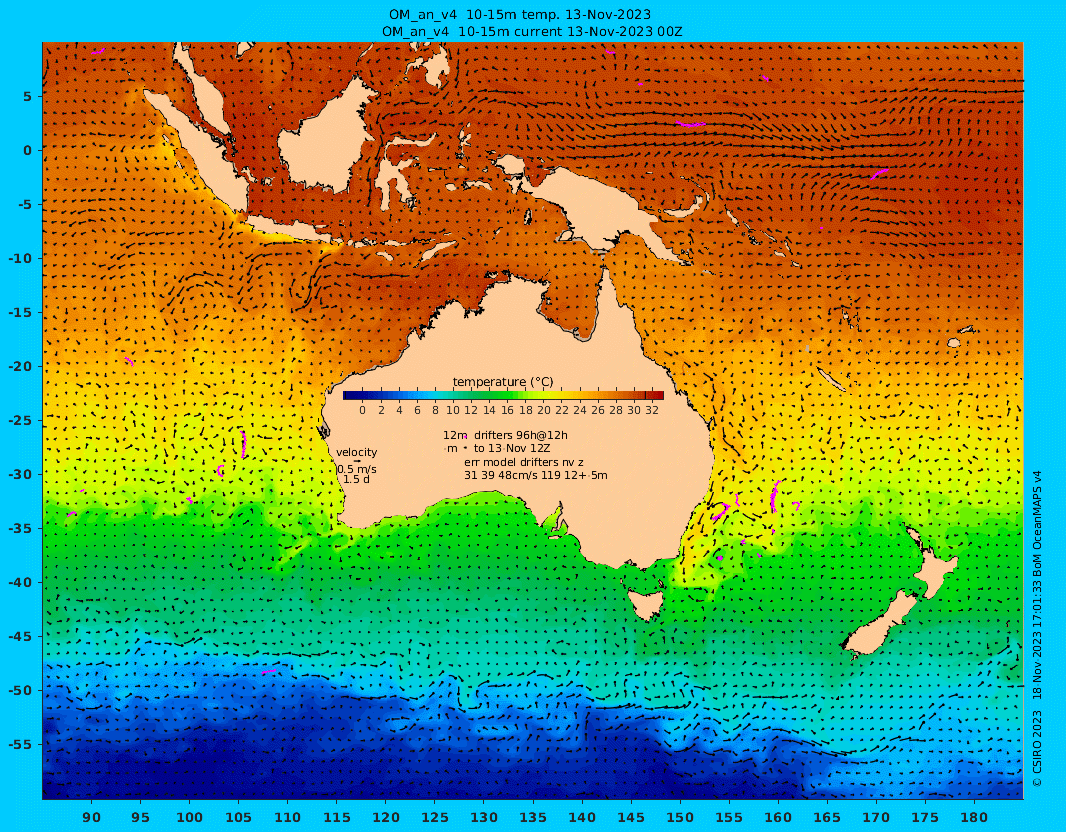Click latitude axis label '-15'

(20, 313)
